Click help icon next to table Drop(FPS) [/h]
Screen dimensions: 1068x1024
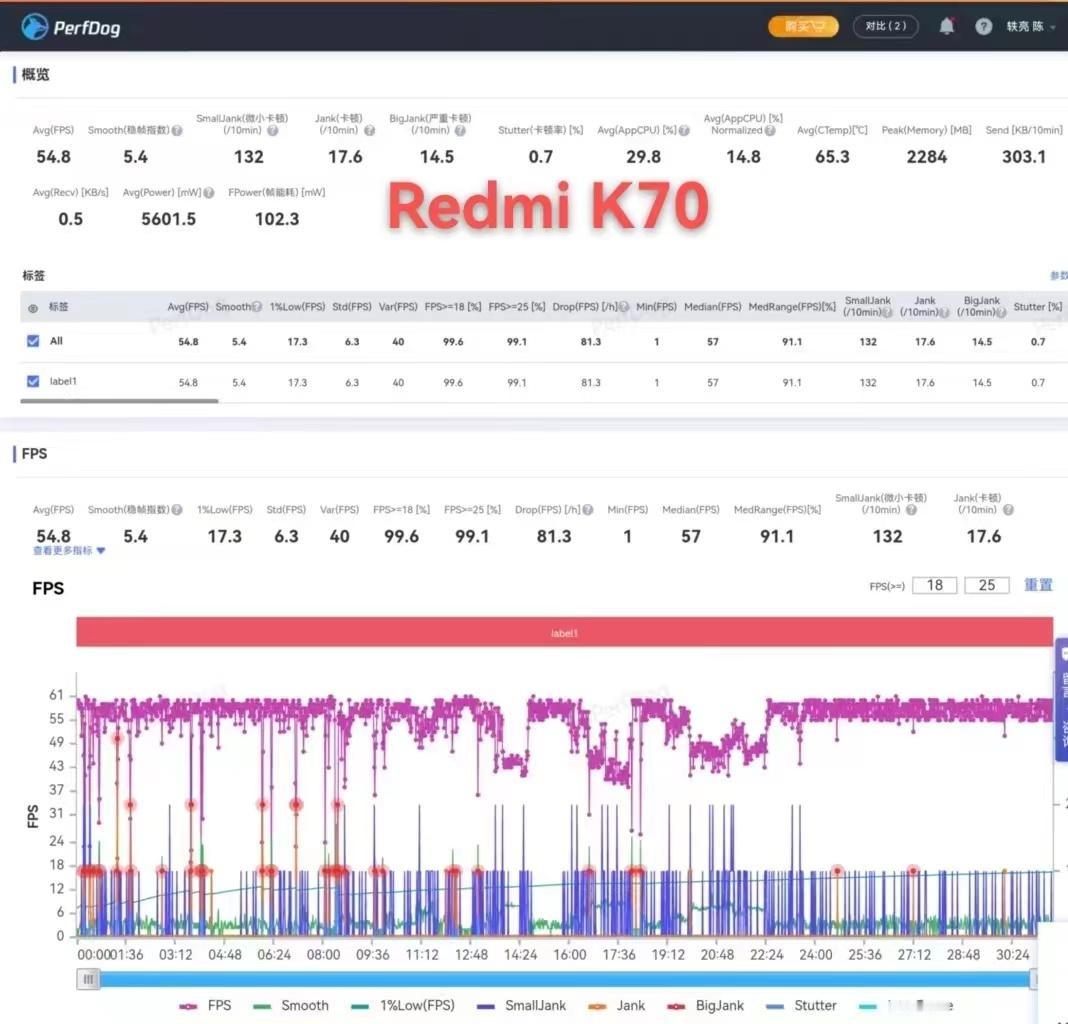pos(624,307)
